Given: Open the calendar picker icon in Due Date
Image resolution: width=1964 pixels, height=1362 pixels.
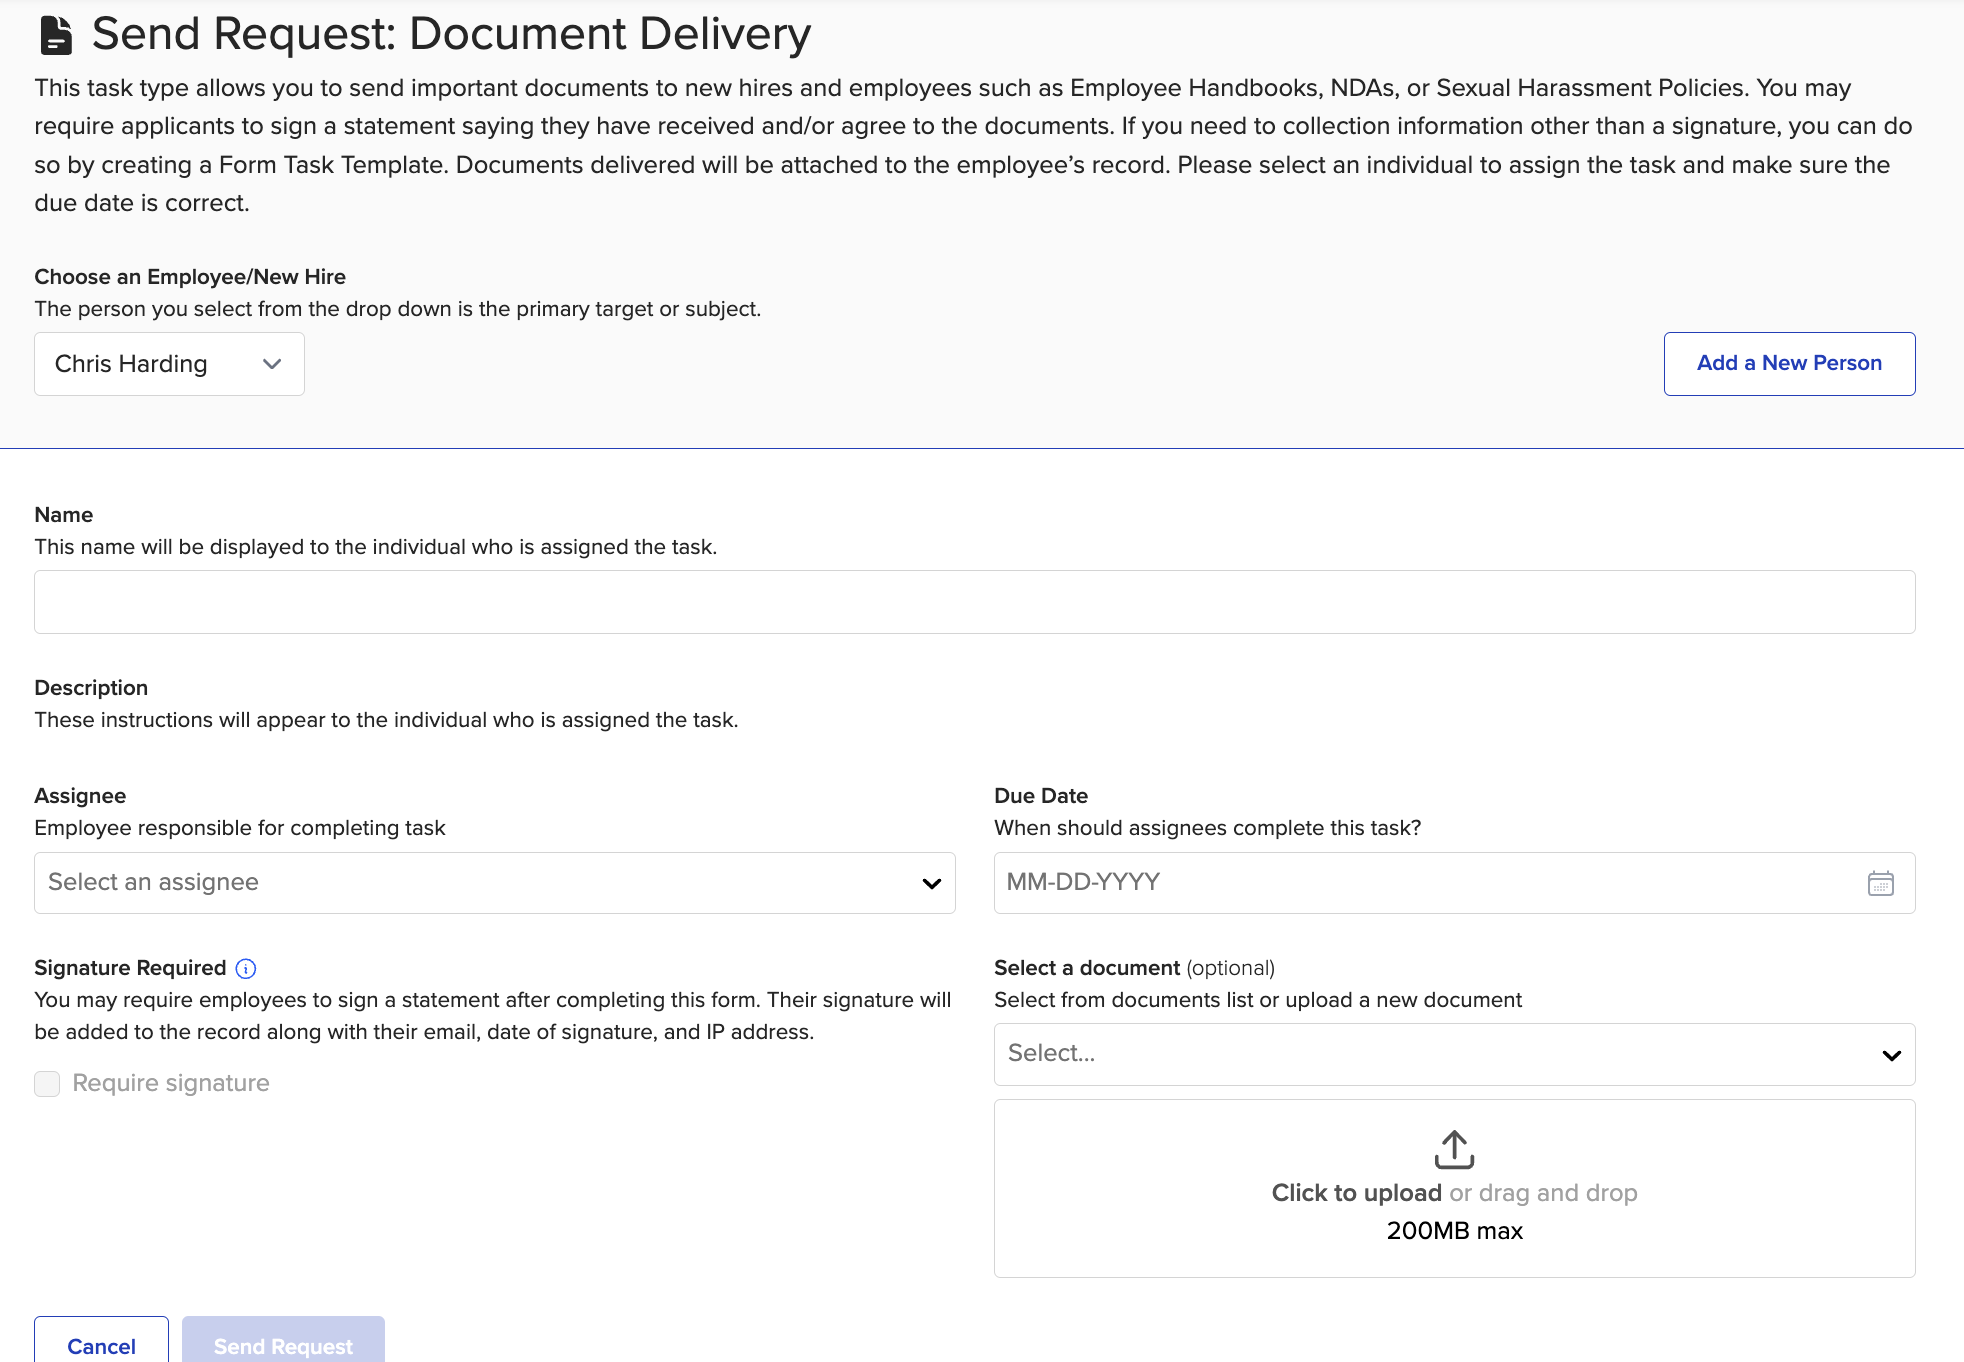Looking at the screenshot, I should pos(1880,883).
